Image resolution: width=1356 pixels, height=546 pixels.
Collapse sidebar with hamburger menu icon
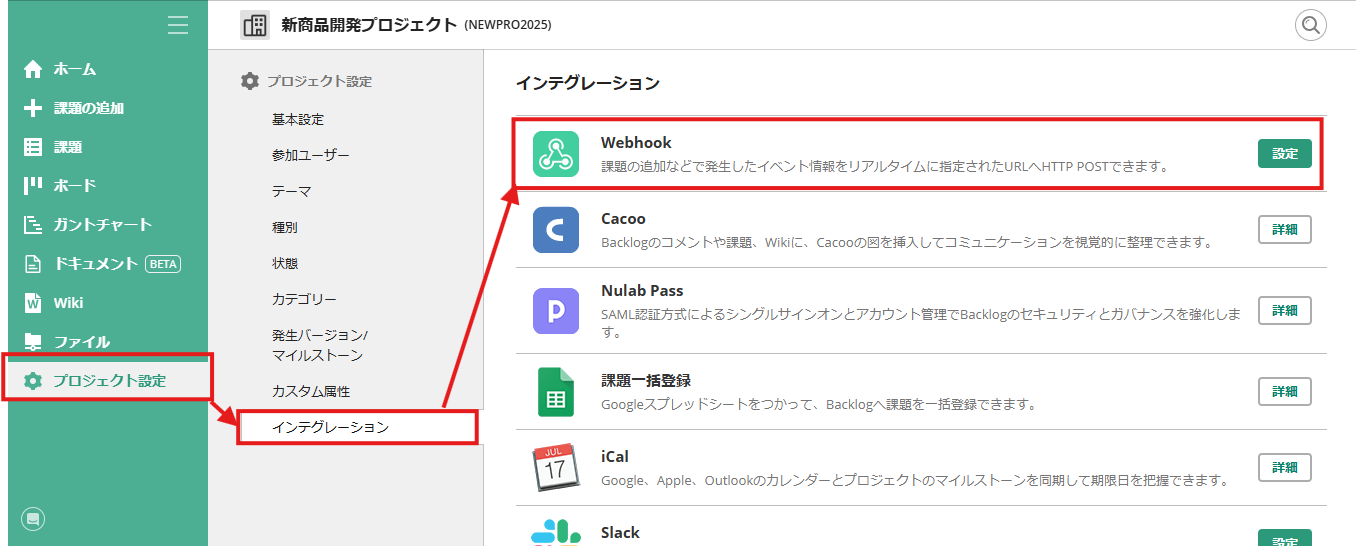point(178,25)
